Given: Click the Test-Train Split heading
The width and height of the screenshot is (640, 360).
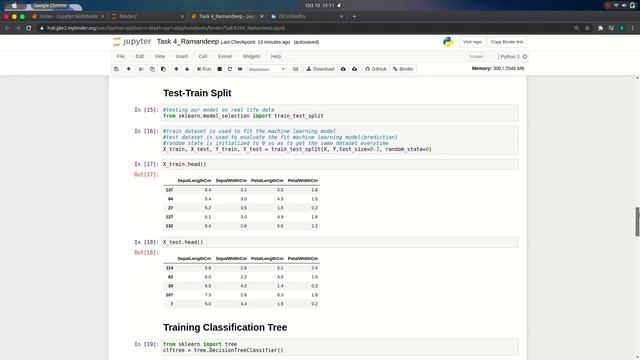Looking at the screenshot, I should pos(197,93).
